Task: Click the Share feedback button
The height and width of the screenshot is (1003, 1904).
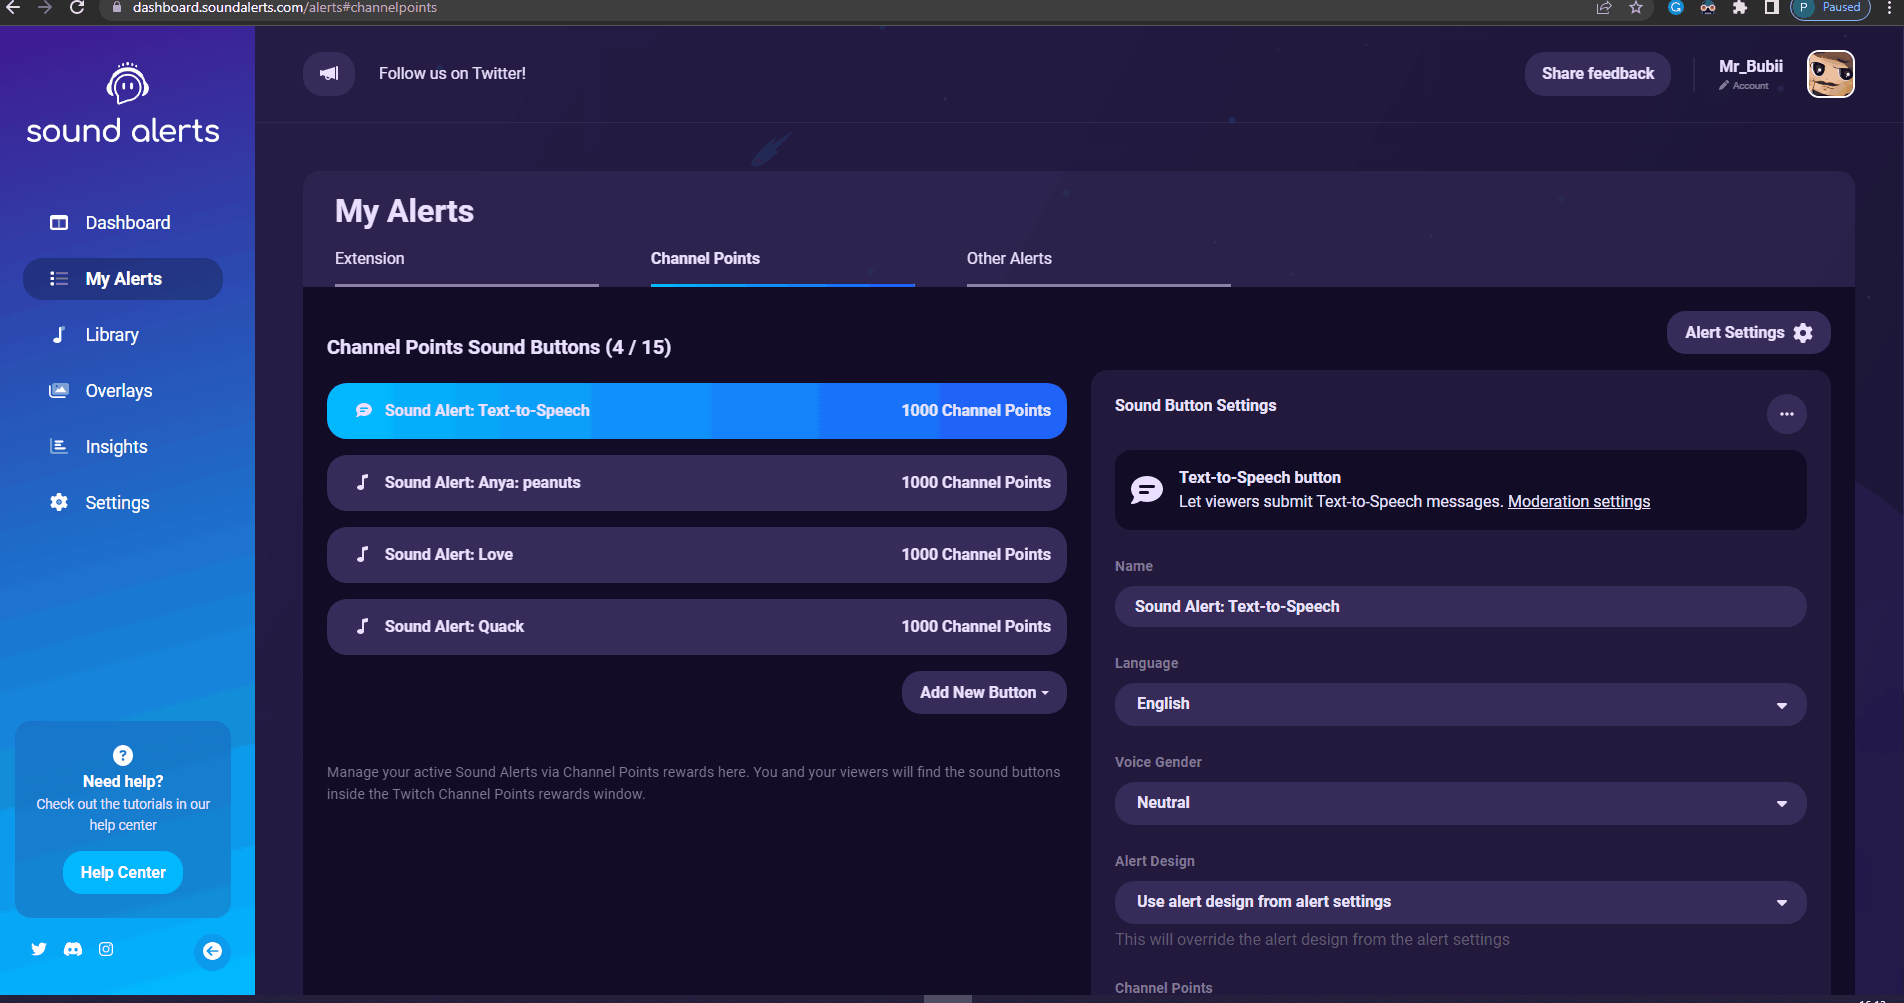Action: point(1597,73)
